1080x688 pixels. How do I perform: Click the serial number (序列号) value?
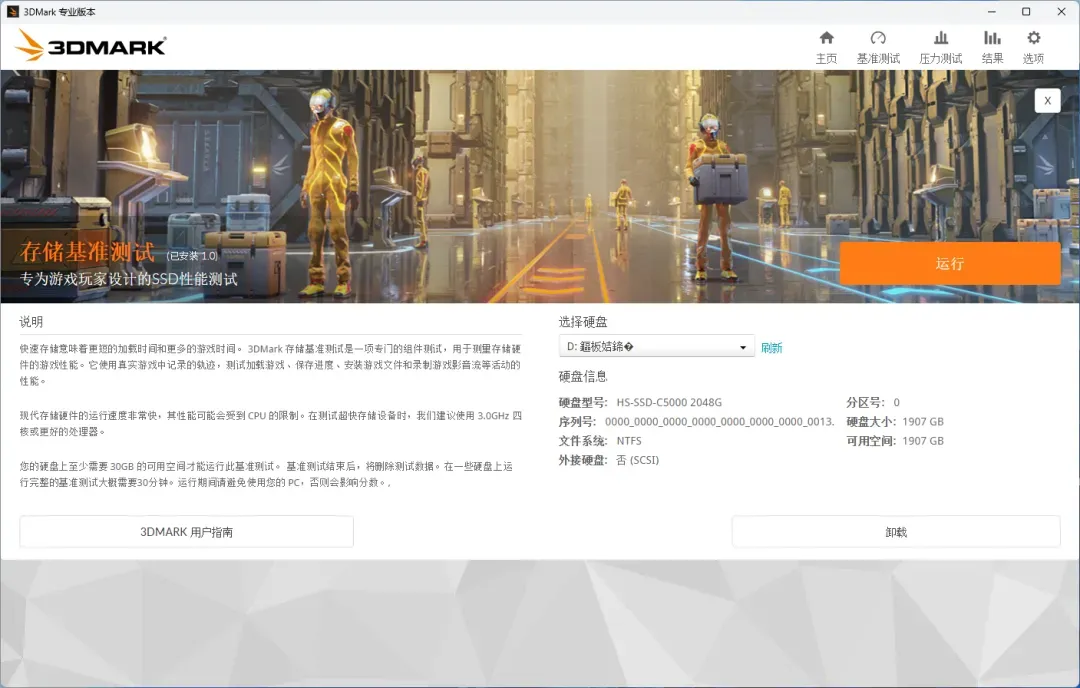(x=719, y=422)
